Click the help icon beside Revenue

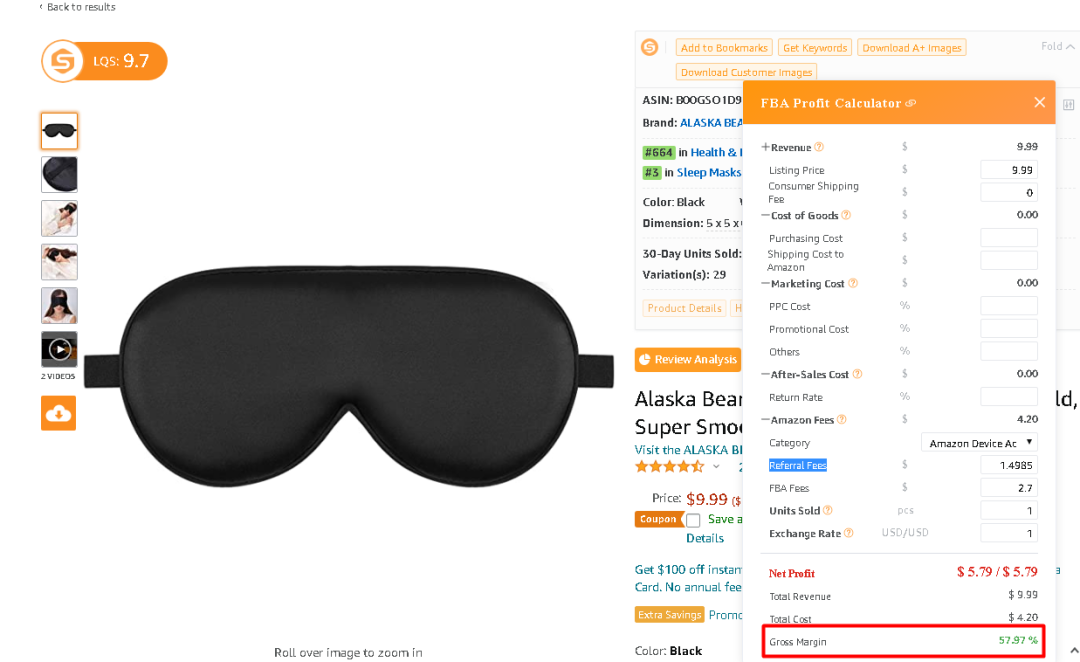point(819,147)
